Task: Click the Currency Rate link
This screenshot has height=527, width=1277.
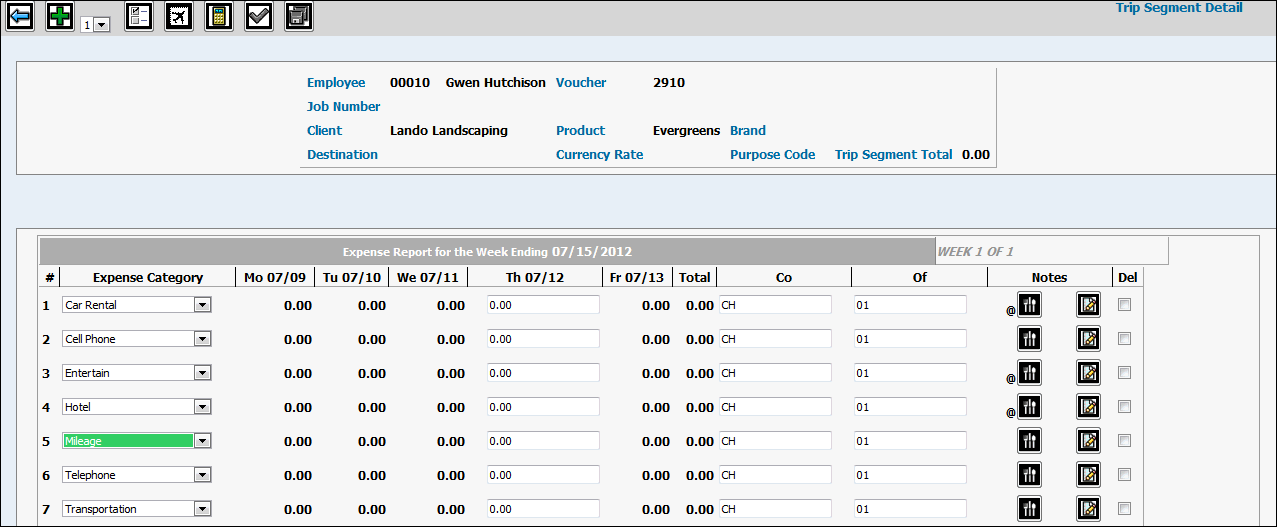Action: pos(599,155)
